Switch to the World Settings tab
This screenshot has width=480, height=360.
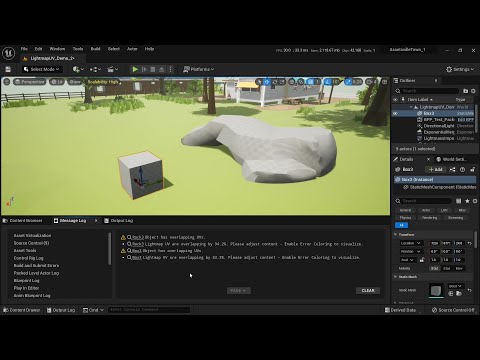pos(451,159)
